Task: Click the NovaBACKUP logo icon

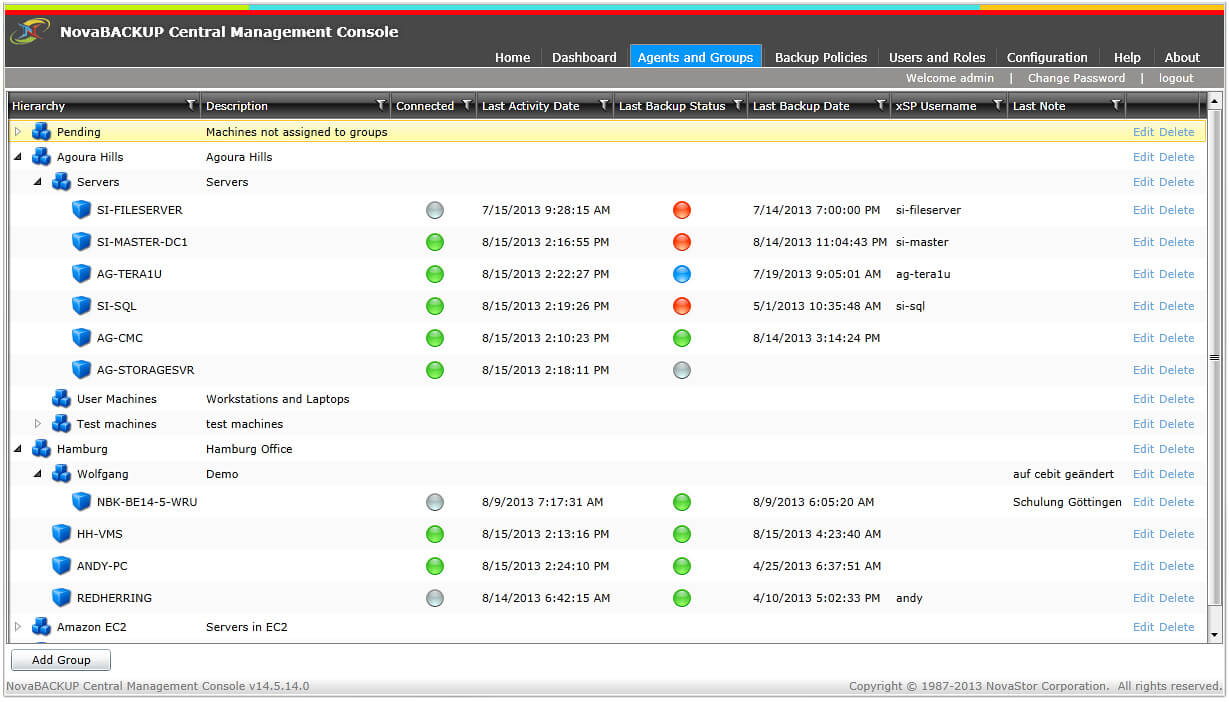Action: click(x=30, y=32)
